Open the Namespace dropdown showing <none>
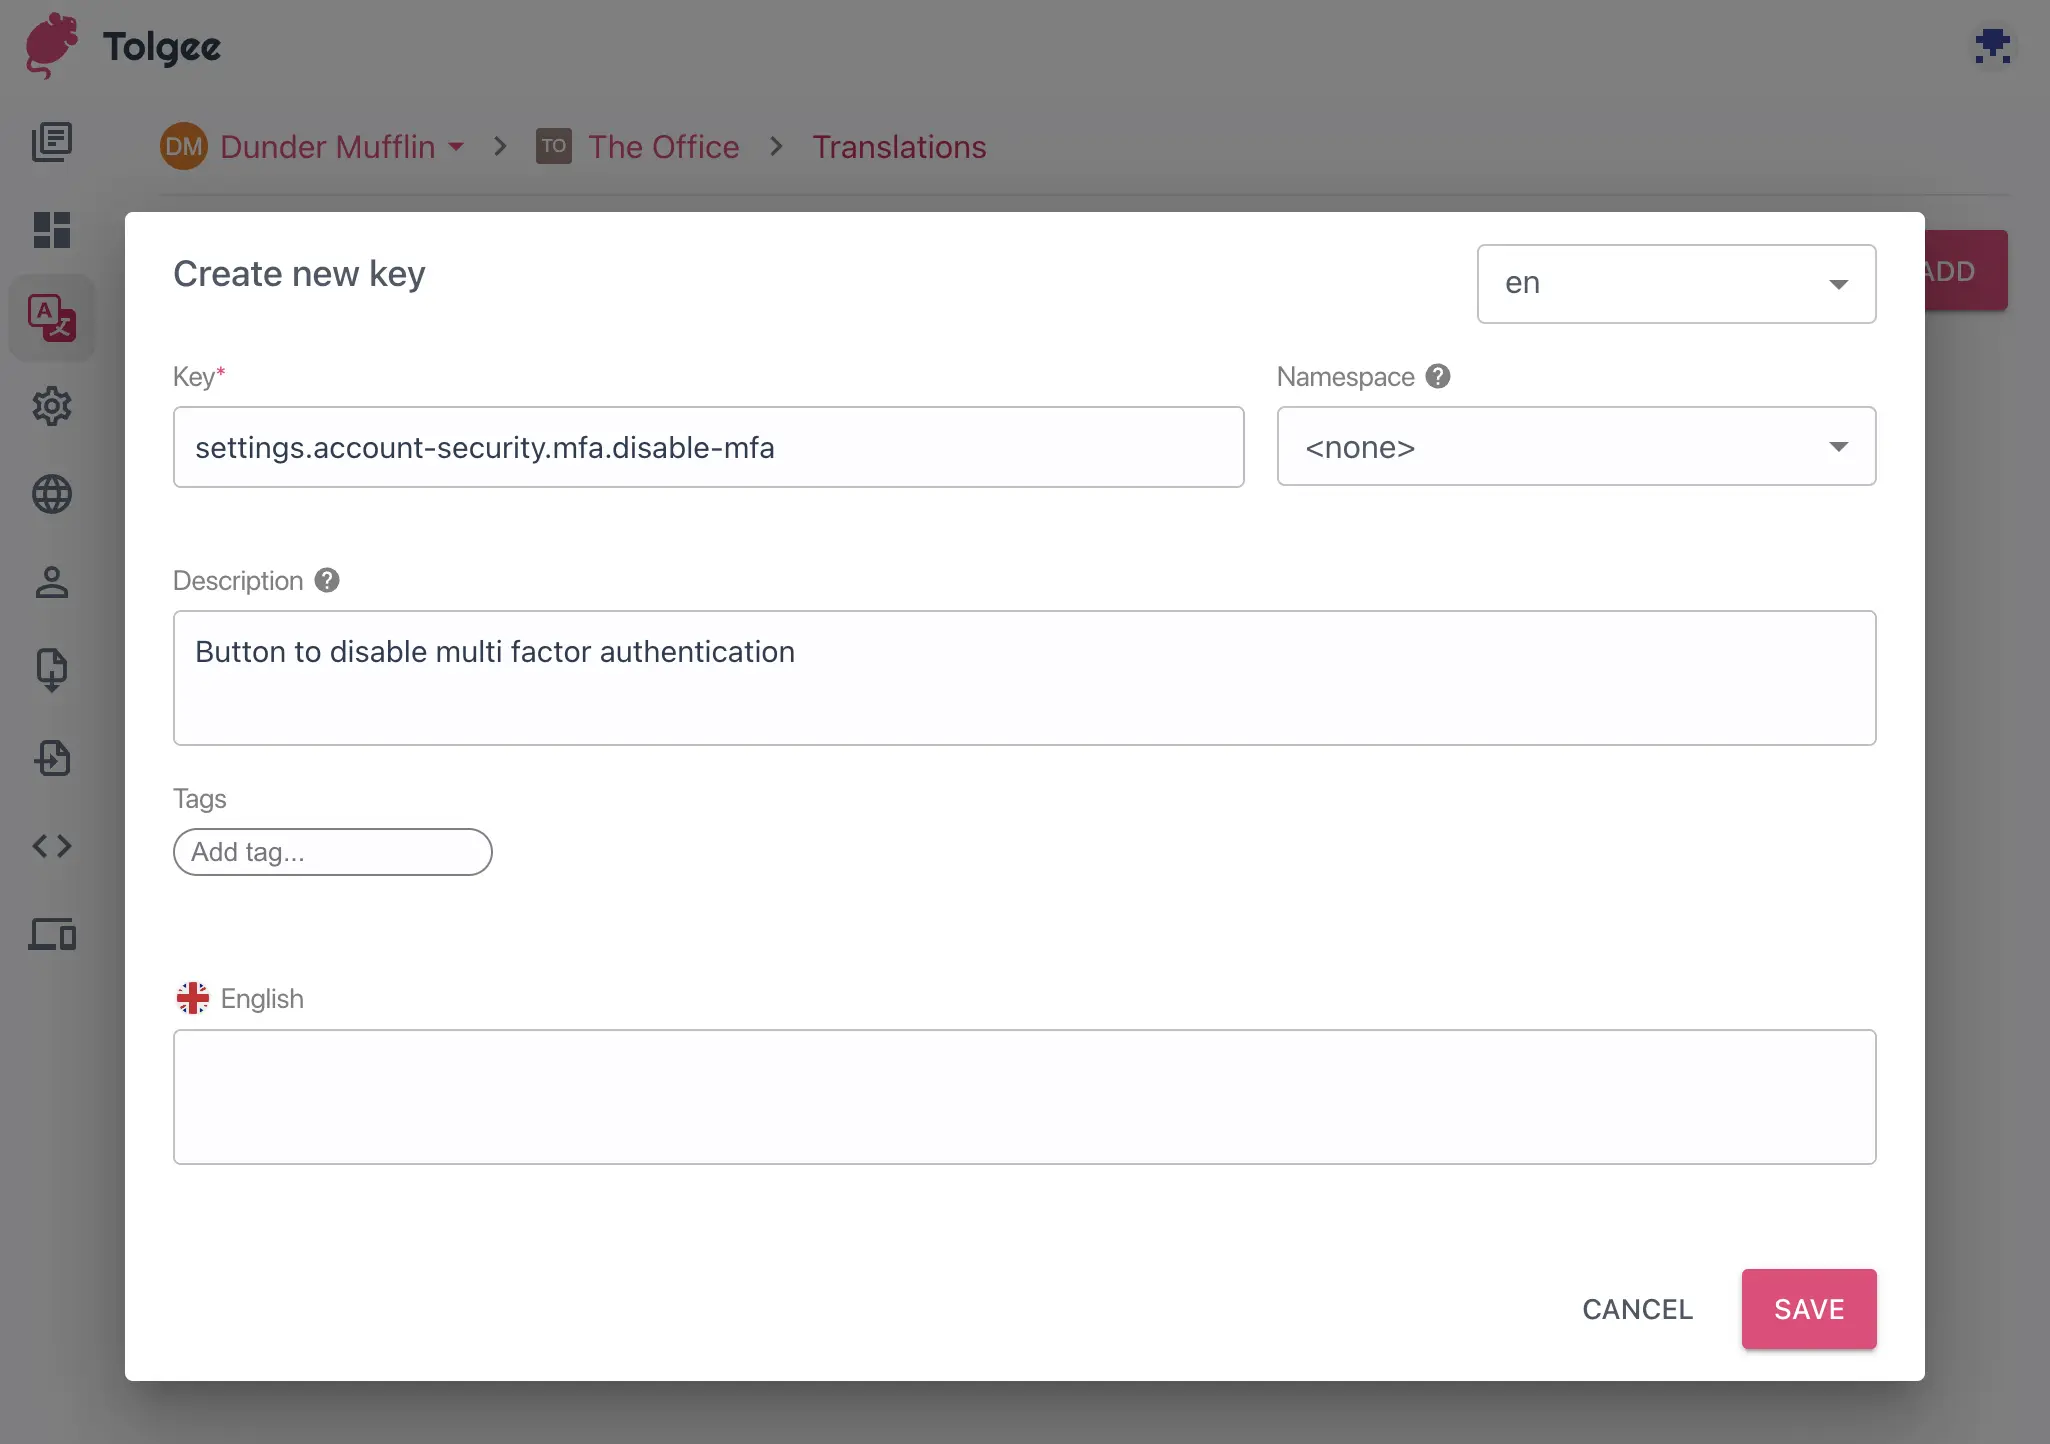The width and height of the screenshot is (2050, 1444). coord(1575,446)
